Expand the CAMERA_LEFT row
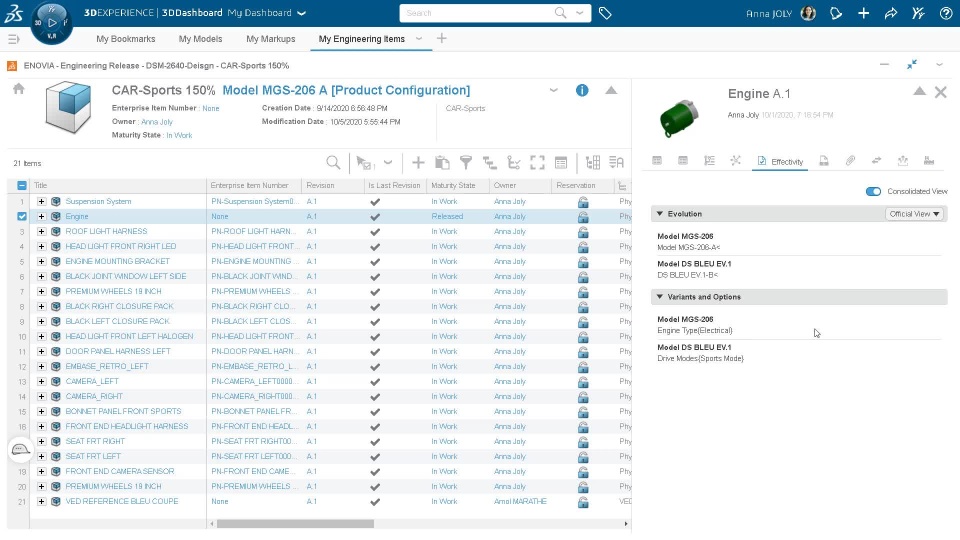The height and width of the screenshot is (540, 960). (x=41, y=381)
